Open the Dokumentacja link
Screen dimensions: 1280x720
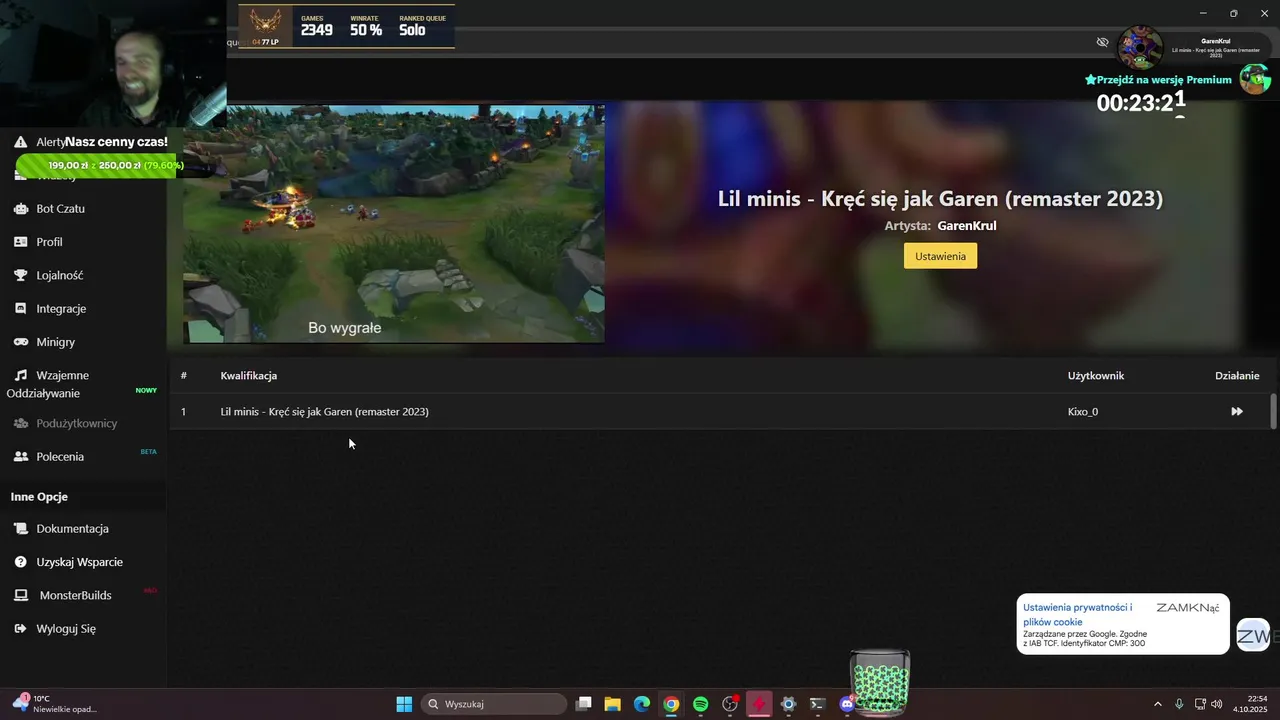(x=72, y=529)
